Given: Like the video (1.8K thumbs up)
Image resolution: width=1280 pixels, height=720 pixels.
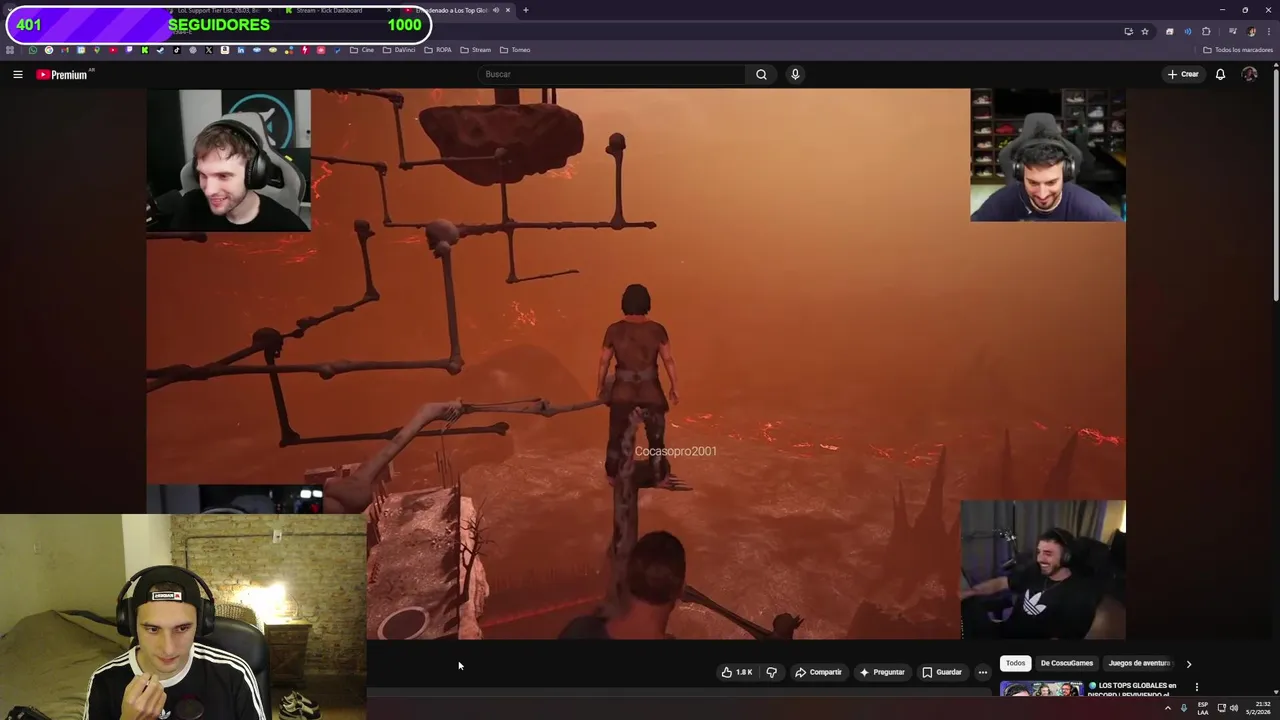Looking at the screenshot, I should tap(737, 672).
